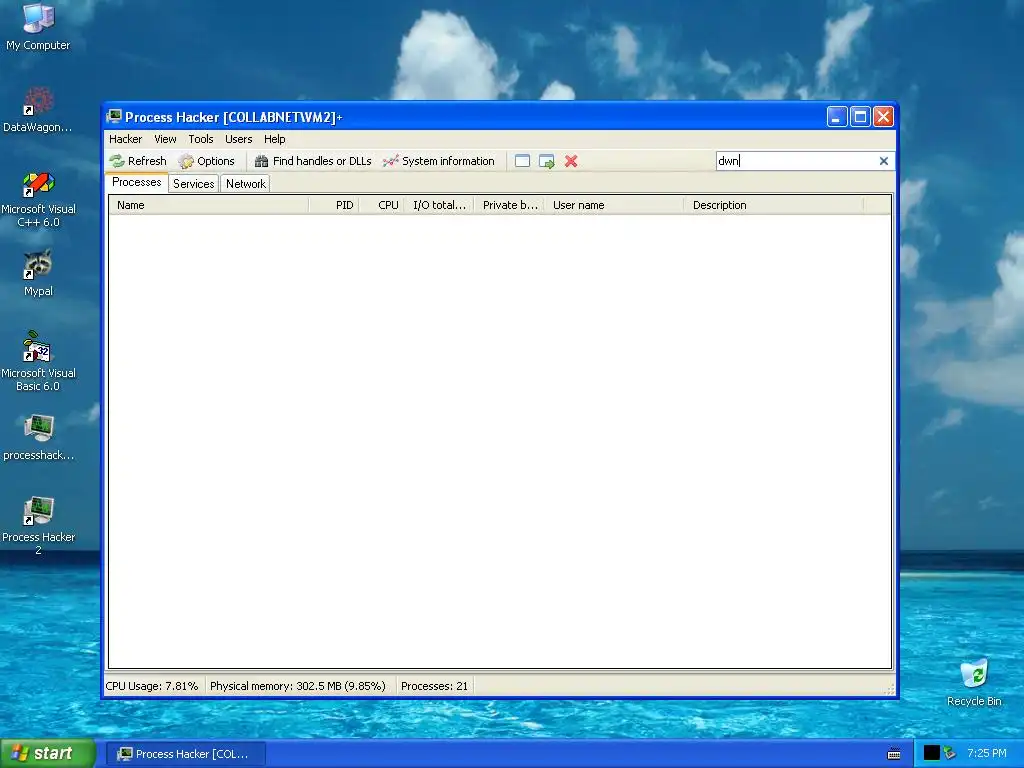Select the processhack... desktop icon
Viewport: 1024px width, 768px height.
38,438
